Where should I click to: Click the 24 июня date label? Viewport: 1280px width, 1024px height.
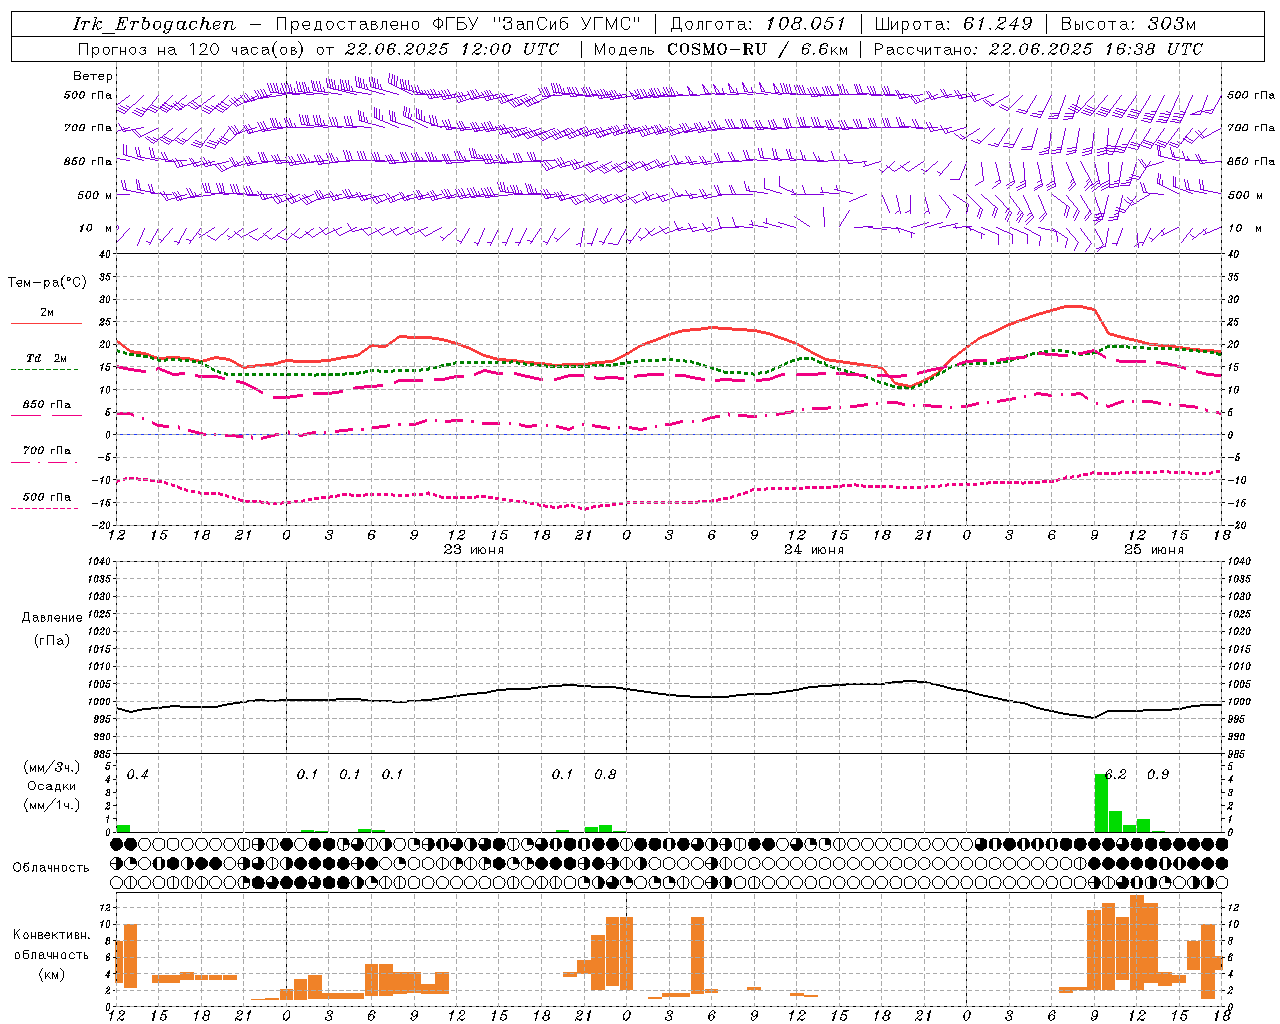813,549
